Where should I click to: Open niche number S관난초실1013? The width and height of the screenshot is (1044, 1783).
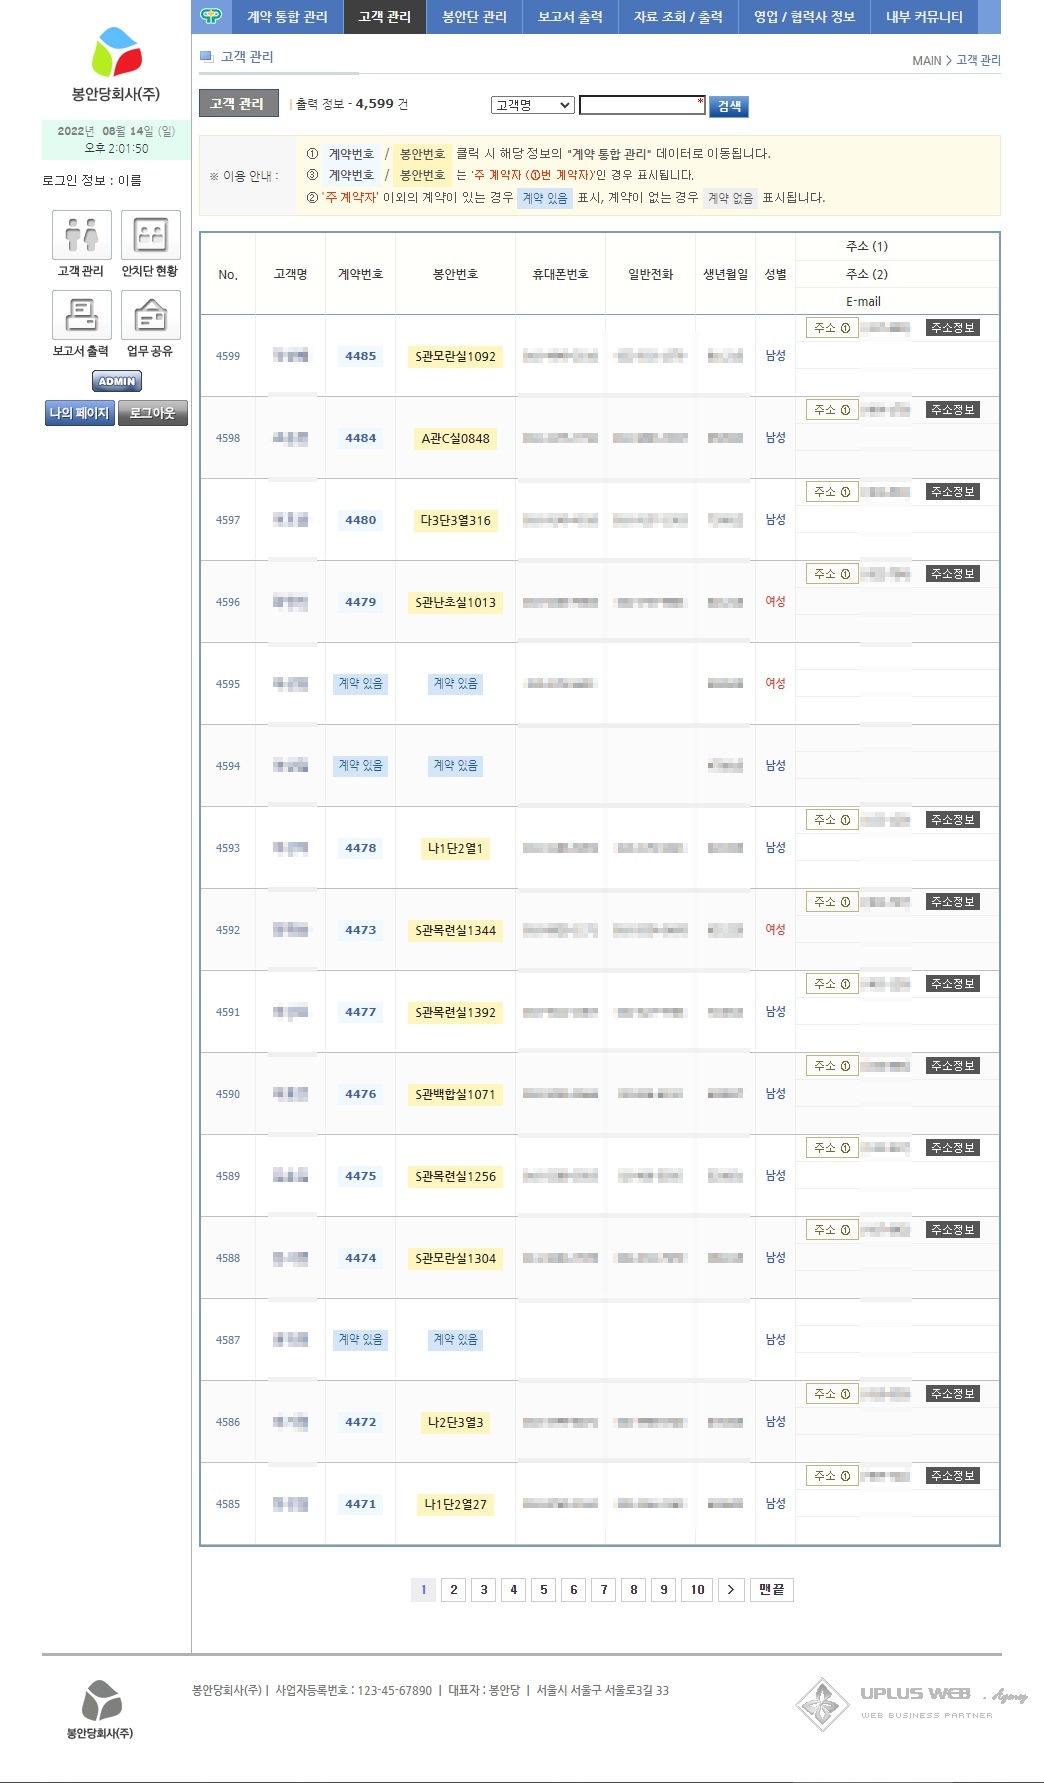coord(456,602)
